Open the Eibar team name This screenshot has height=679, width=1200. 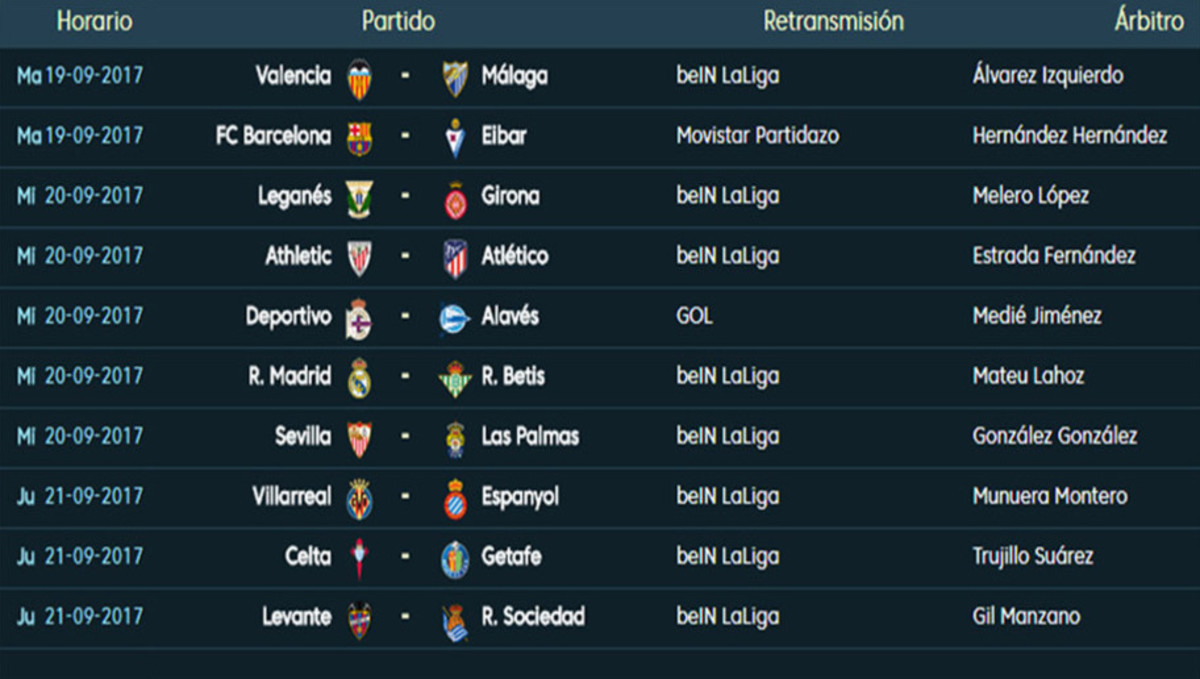pos(504,136)
